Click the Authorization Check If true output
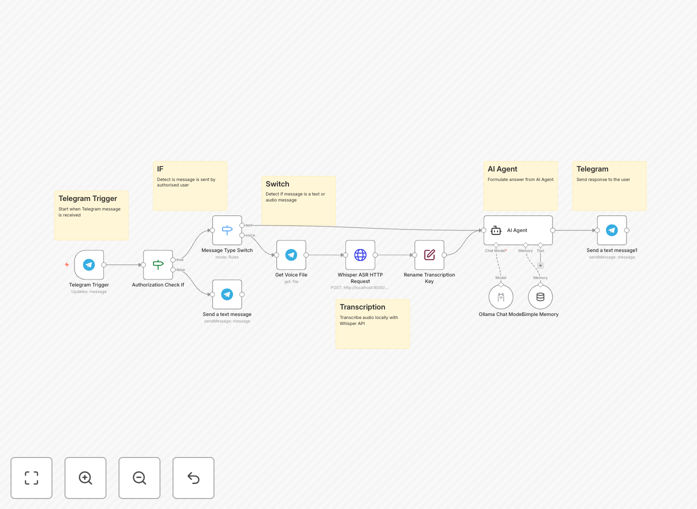697x509 pixels. click(x=173, y=260)
